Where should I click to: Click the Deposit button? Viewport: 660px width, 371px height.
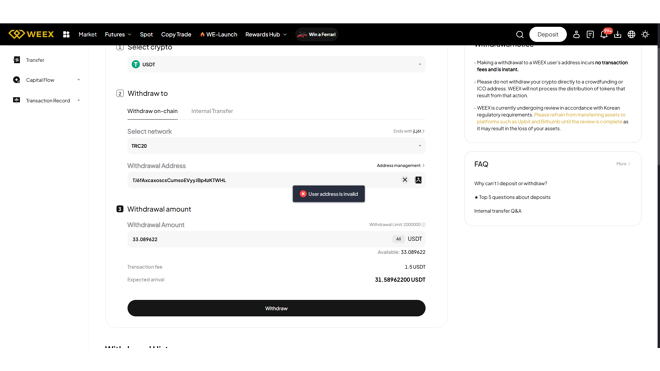(x=548, y=35)
